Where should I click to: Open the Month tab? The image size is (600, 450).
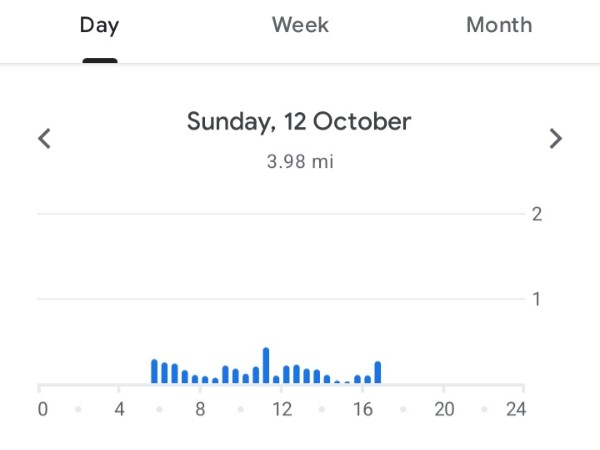(x=499, y=25)
